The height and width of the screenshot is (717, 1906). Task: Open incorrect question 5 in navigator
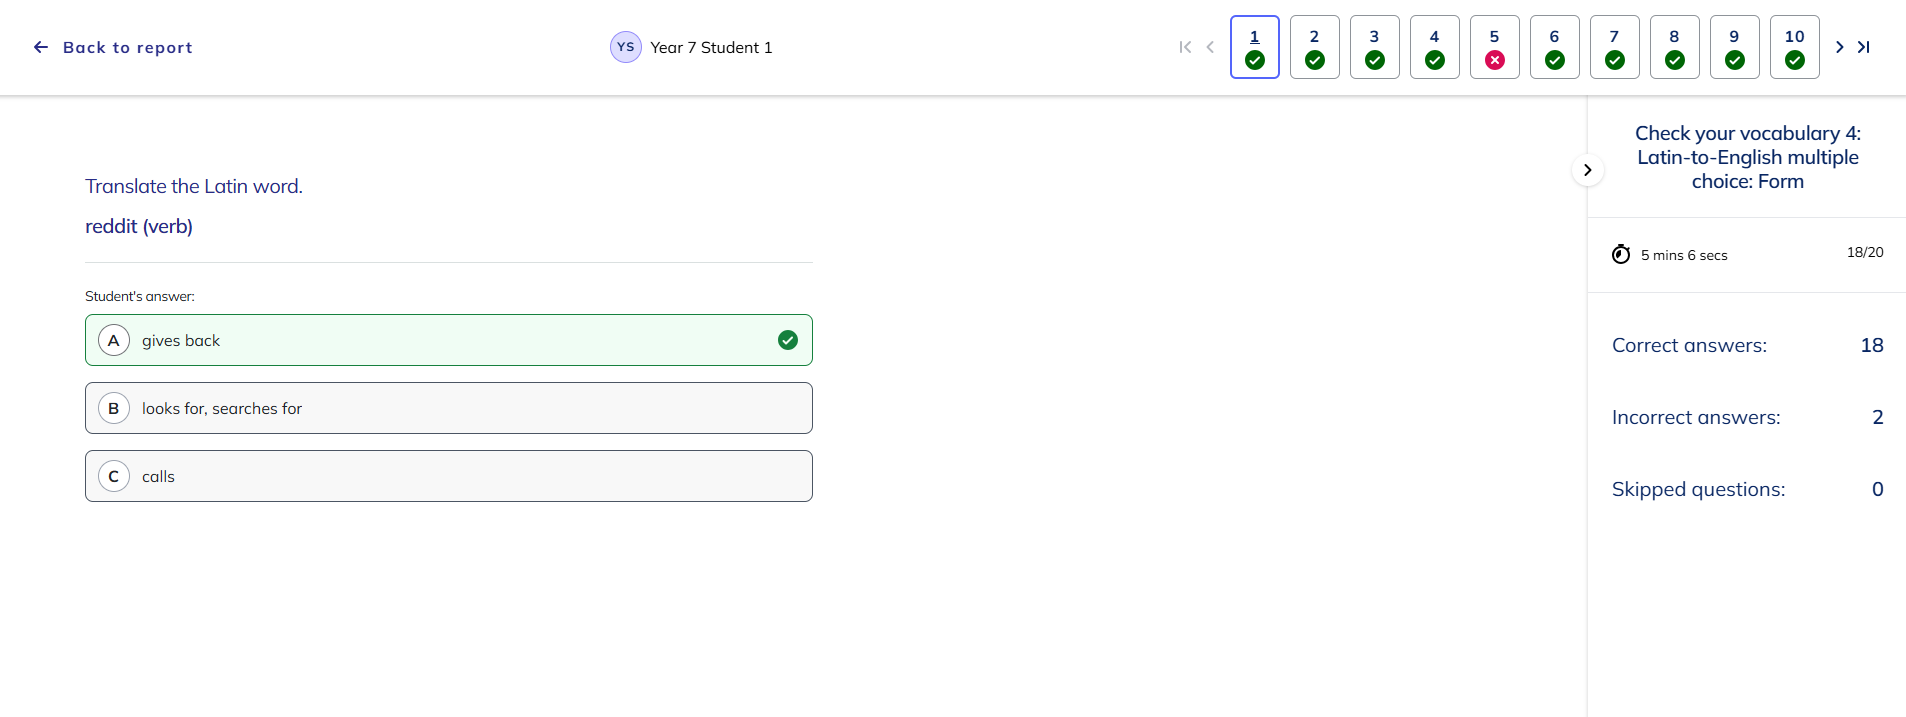coord(1495,47)
